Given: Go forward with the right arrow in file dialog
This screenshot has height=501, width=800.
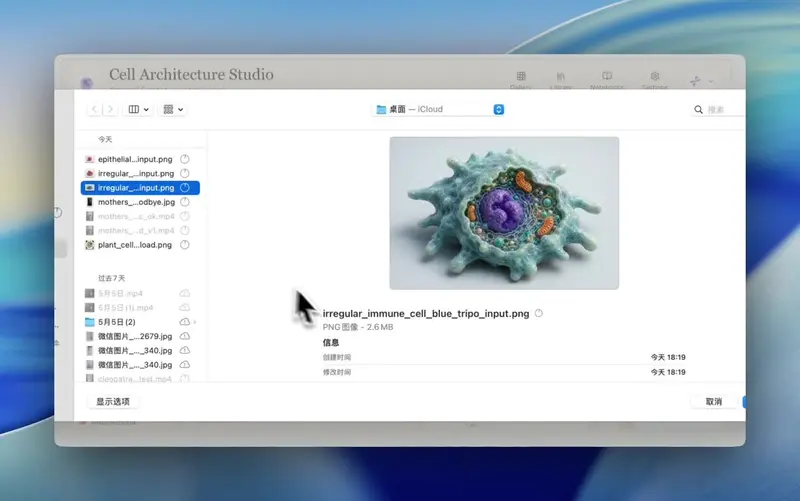Looking at the screenshot, I should [x=110, y=109].
